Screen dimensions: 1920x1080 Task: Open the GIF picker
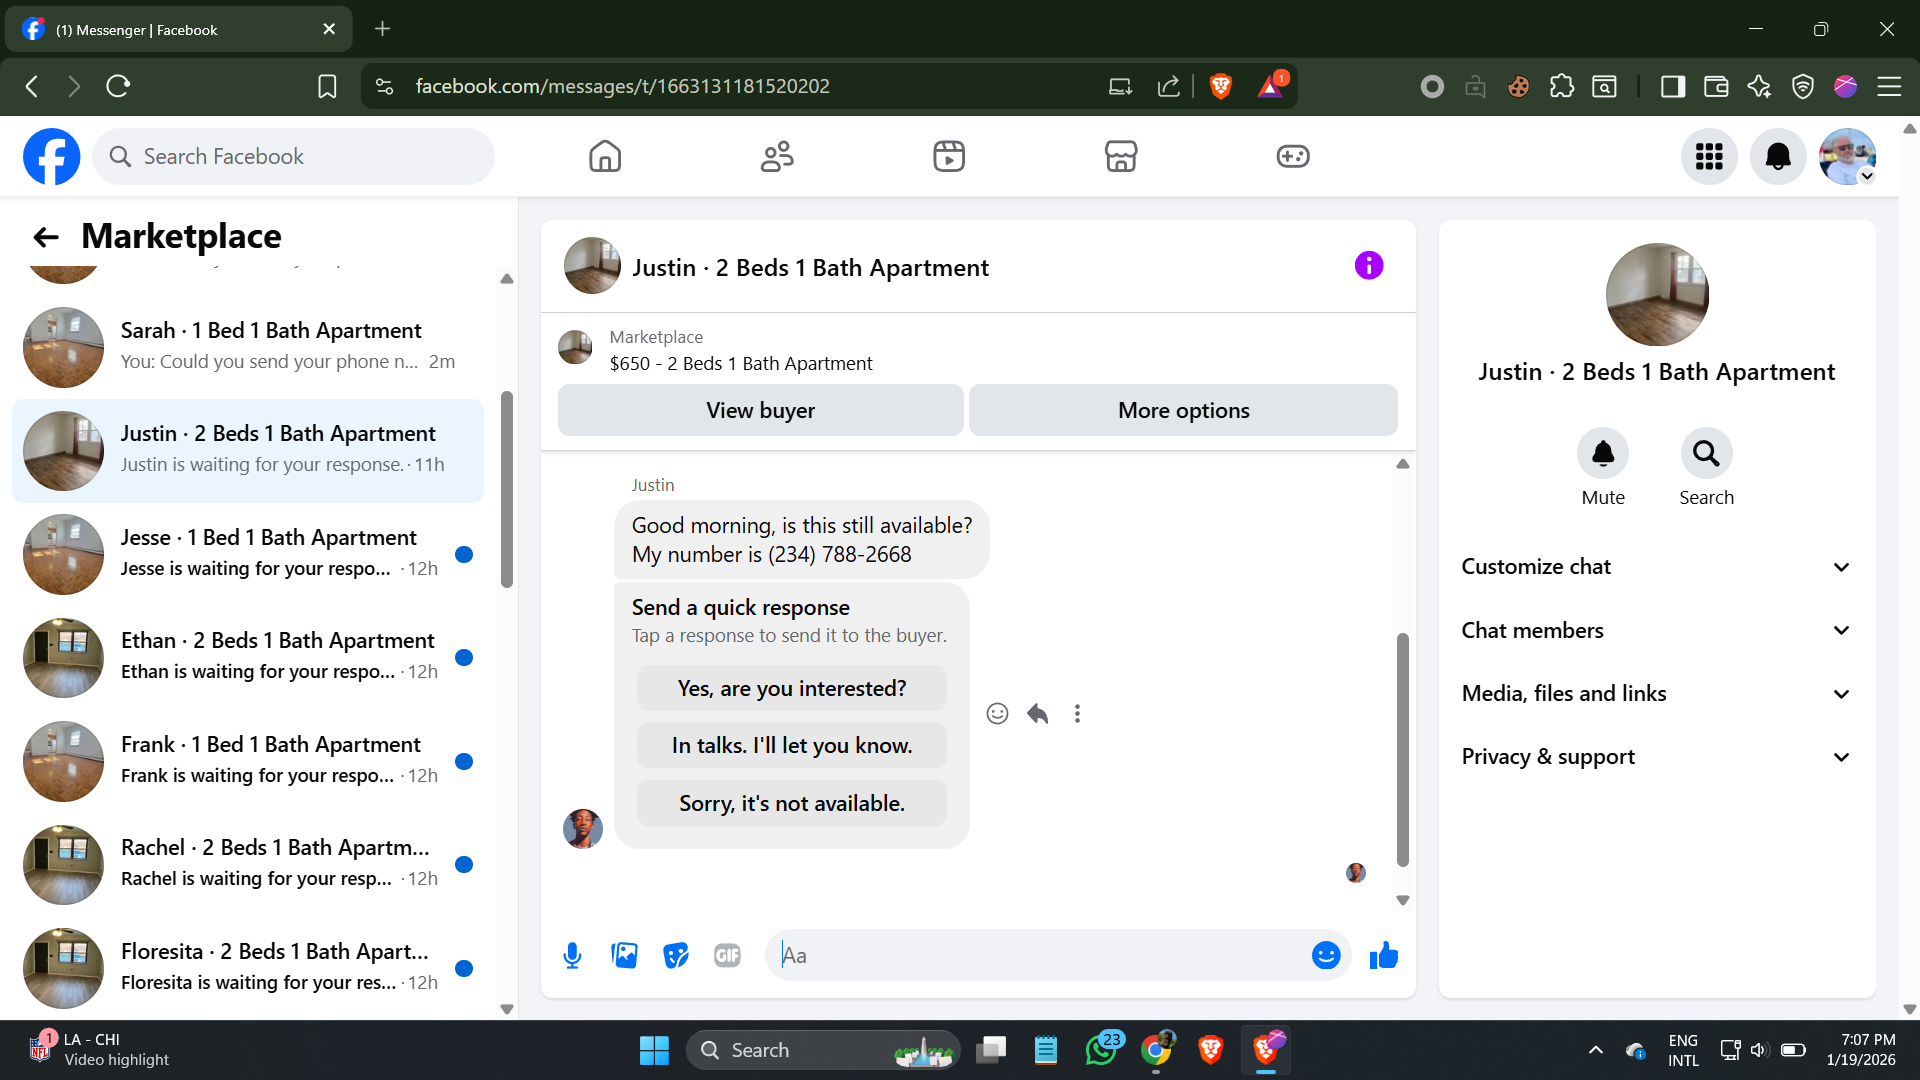727,955
